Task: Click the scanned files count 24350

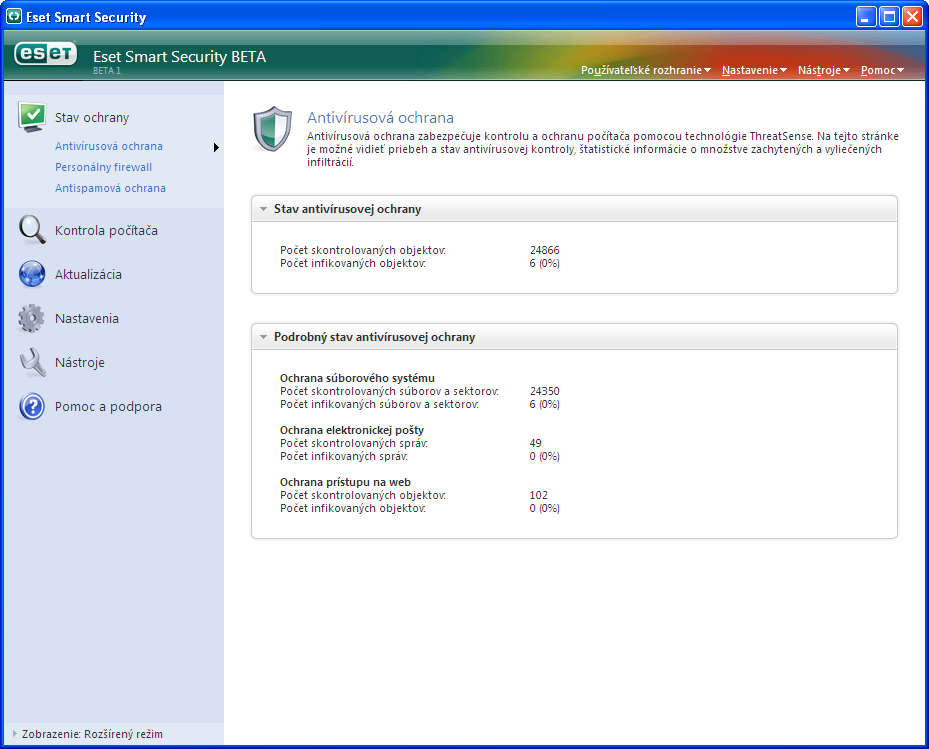Action: [x=544, y=391]
